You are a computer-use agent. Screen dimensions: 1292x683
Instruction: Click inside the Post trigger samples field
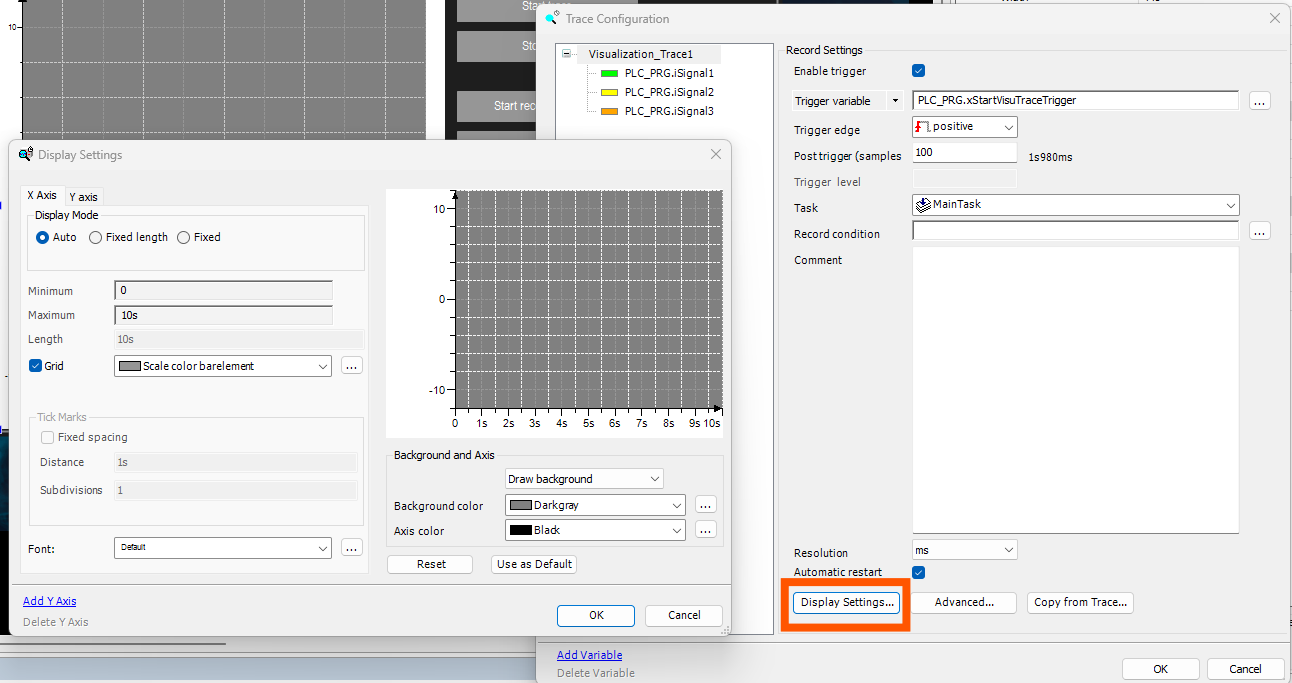[963, 151]
